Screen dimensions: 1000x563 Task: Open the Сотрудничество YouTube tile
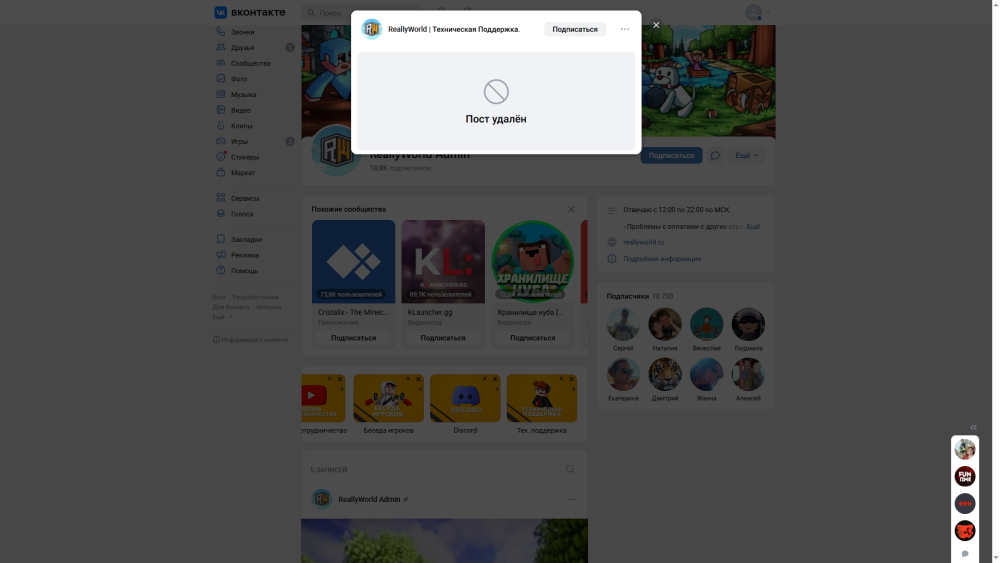click(x=323, y=398)
